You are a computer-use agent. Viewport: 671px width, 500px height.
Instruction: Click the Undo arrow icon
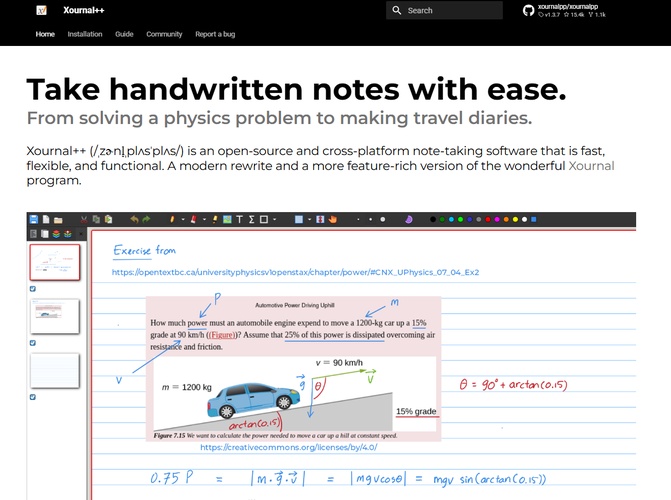[x=134, y=220]
